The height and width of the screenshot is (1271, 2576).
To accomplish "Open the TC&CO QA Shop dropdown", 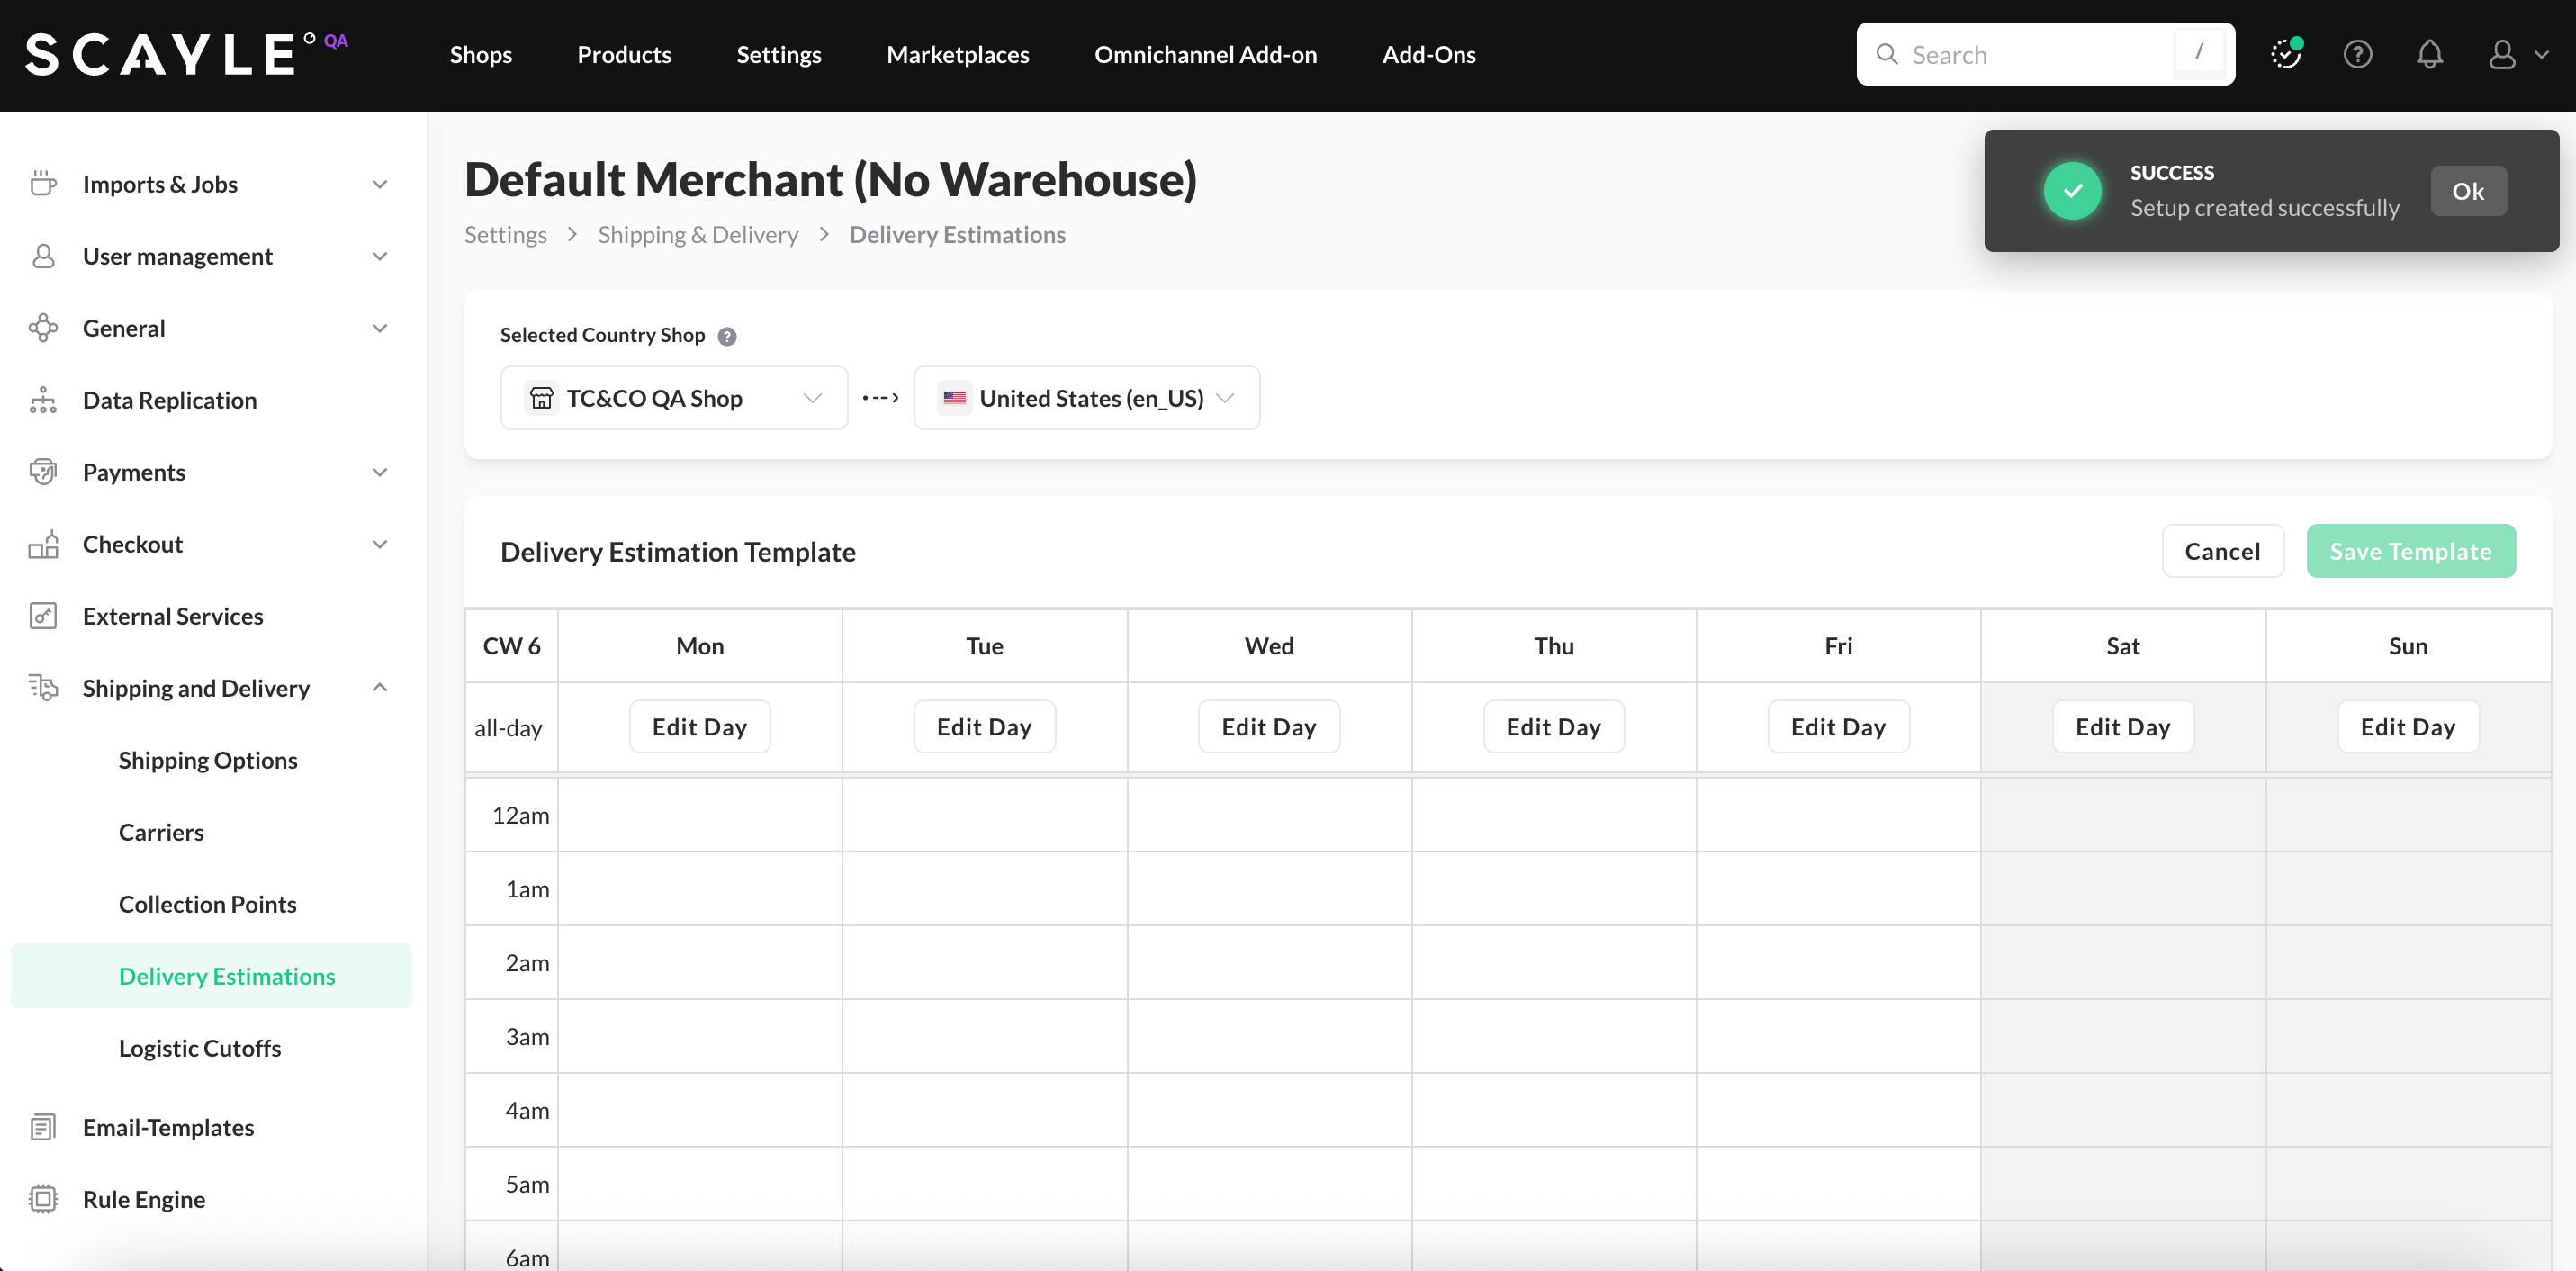I will point(673,398).
